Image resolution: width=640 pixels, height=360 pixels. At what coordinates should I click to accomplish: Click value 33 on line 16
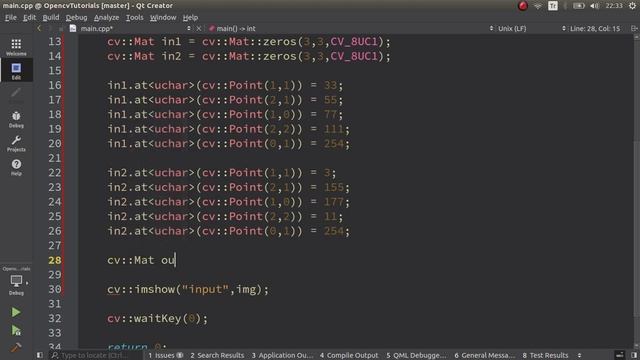click(330, 85)
